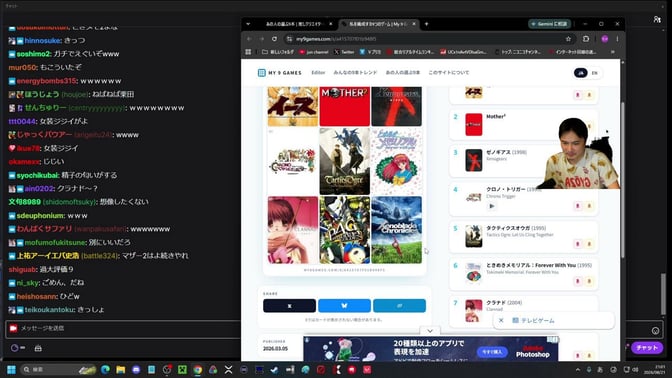Select the Tactics Ogre cover in the grid
672x378 pixels.
point(345,161)
